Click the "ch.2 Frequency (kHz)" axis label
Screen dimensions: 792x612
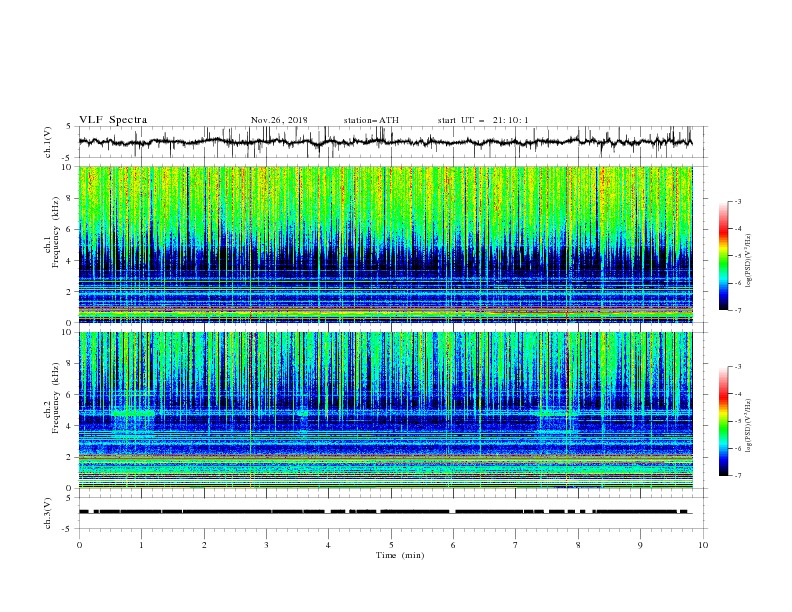pyautogui.click(x=54, y=397)
